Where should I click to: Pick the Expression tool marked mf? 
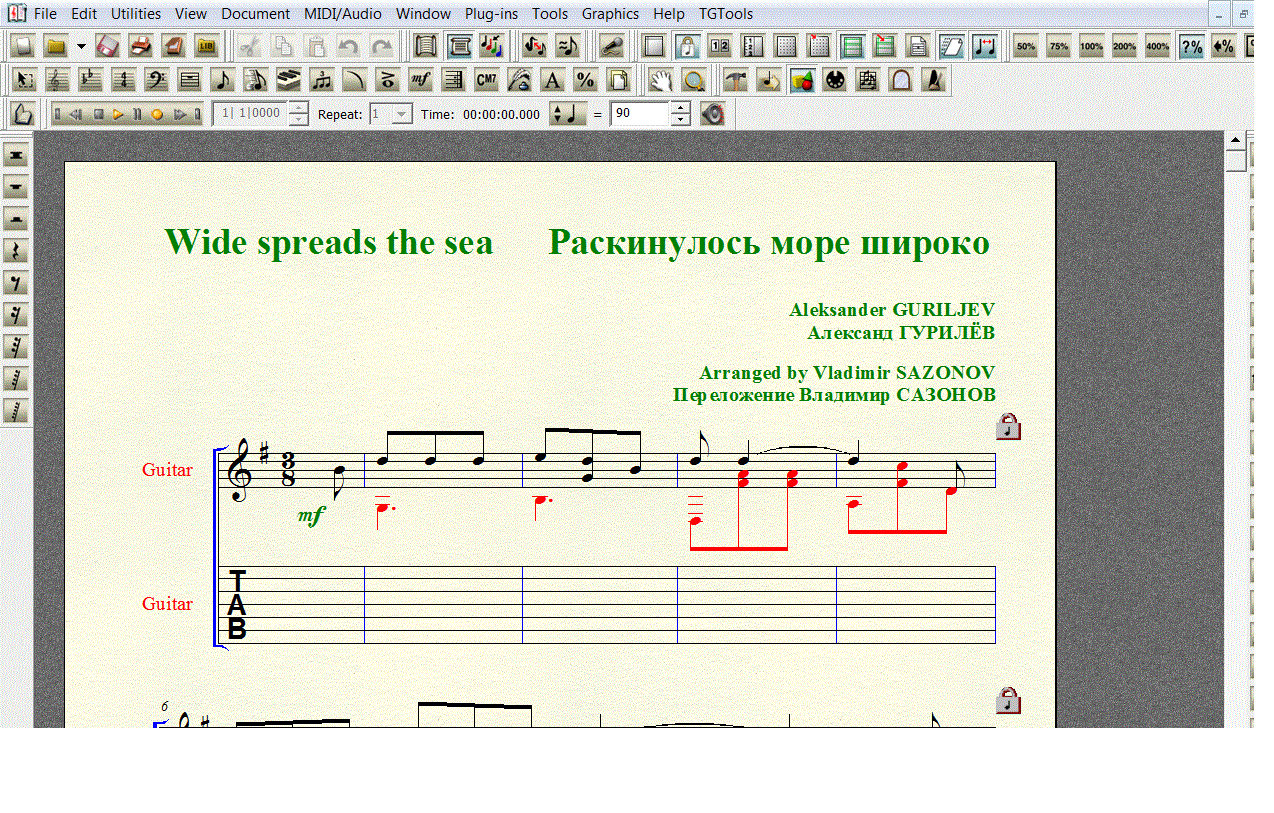click(x=421, y=81)
